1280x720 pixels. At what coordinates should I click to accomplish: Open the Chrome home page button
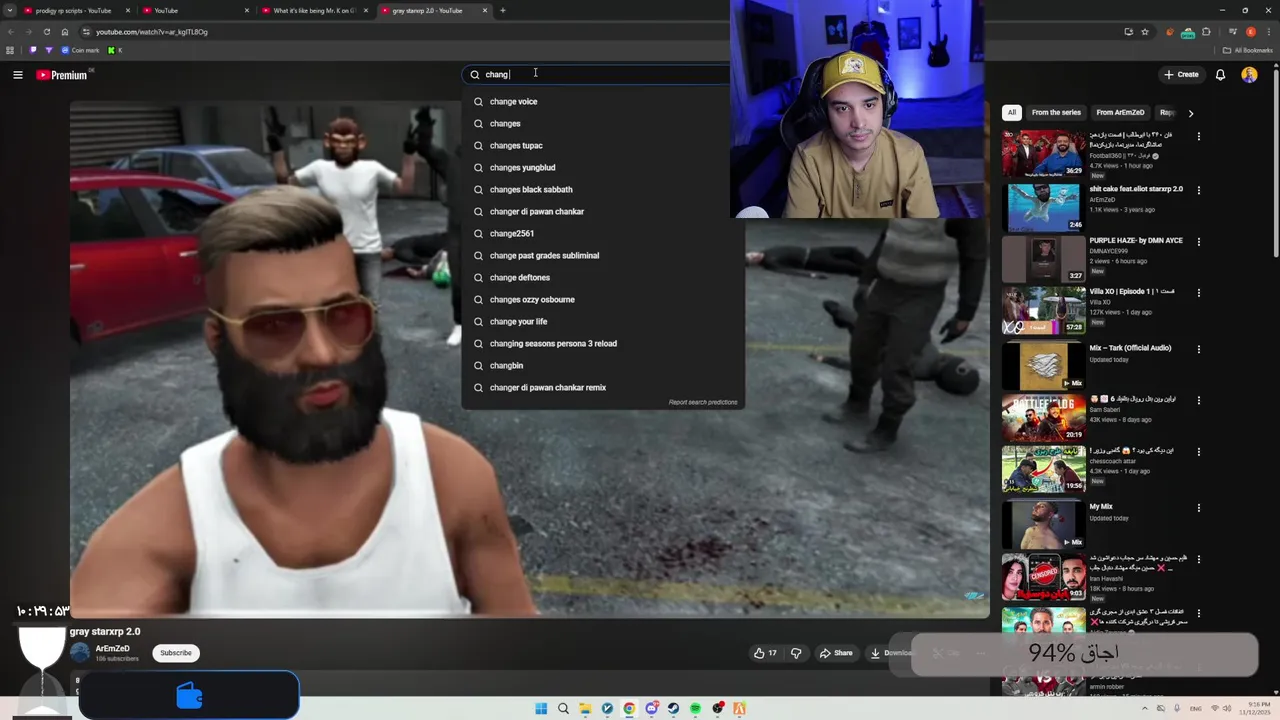click(65, 32)
